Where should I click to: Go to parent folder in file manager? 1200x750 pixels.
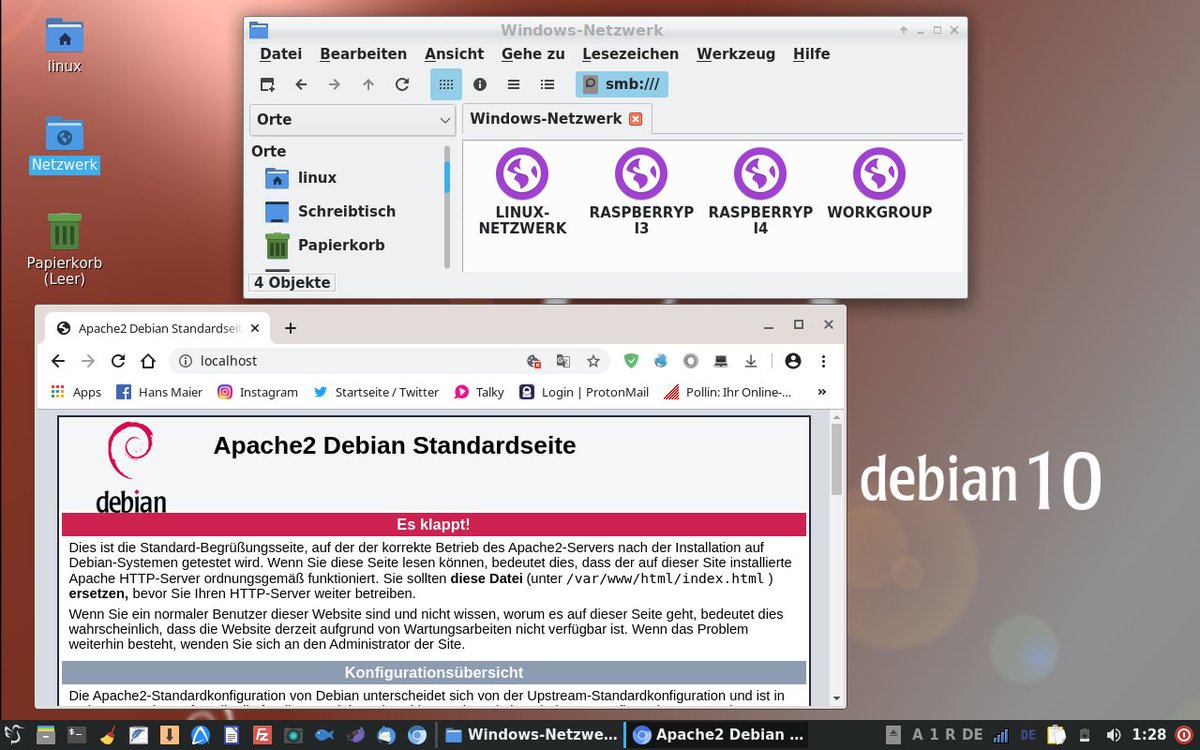pos(368,85)
